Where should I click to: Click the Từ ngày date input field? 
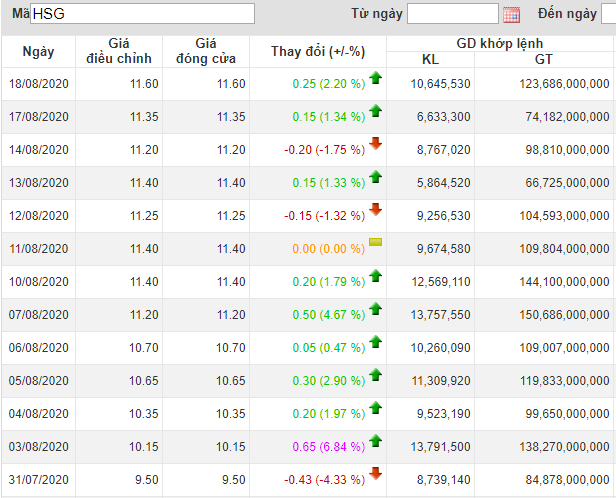[x=453, y=14]
